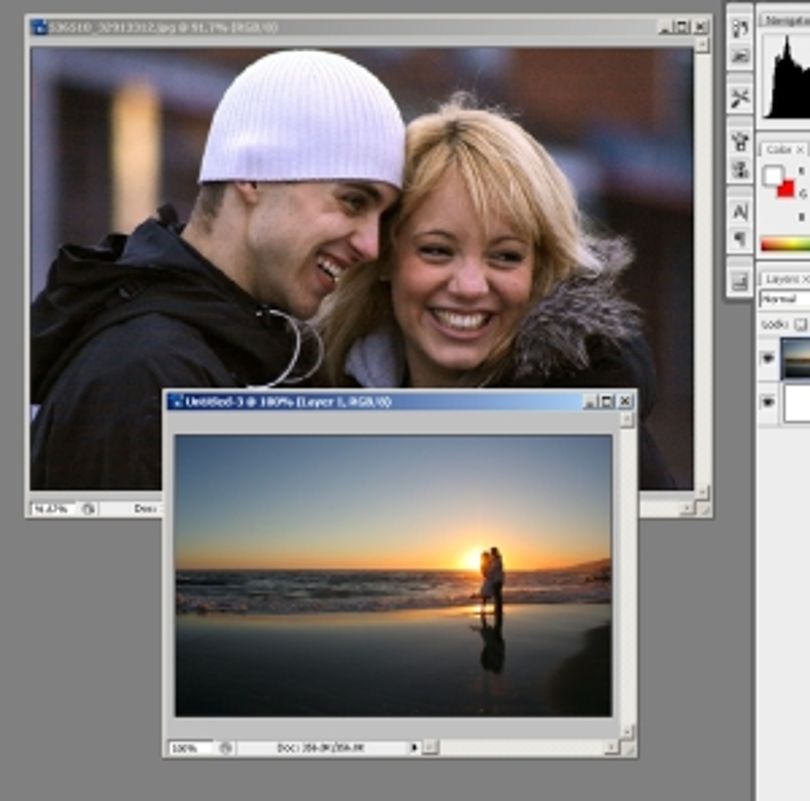Image resolution: width=810 pixels, height=801 pixels.
Task: Expand the Doc info arrow in Untitled-3 status bar
Action: point(414,747)
